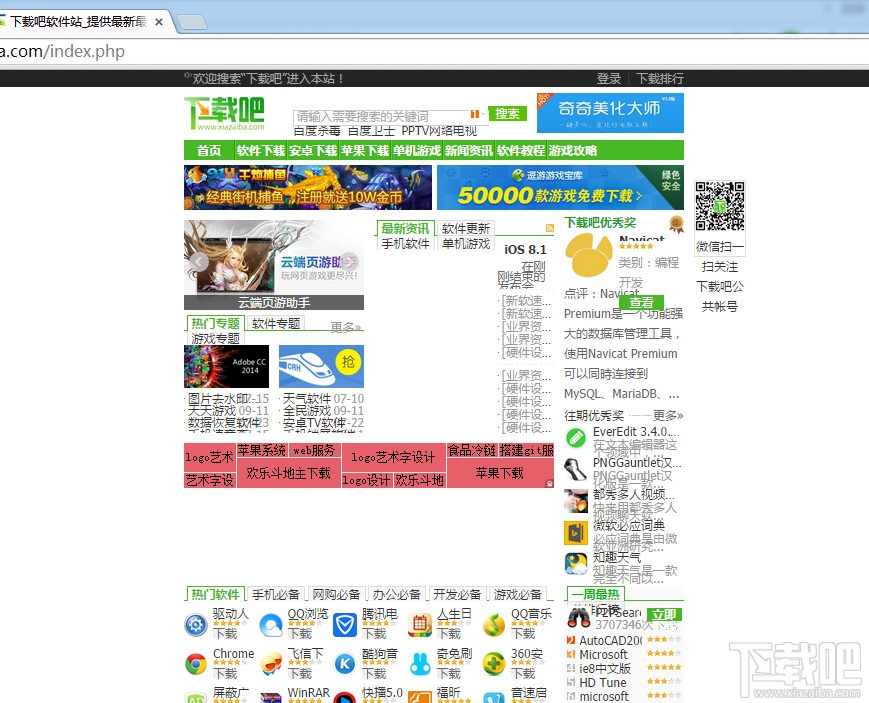Expand 更多» under 往期优秀
869x703 pixels.
pos(666,415)
